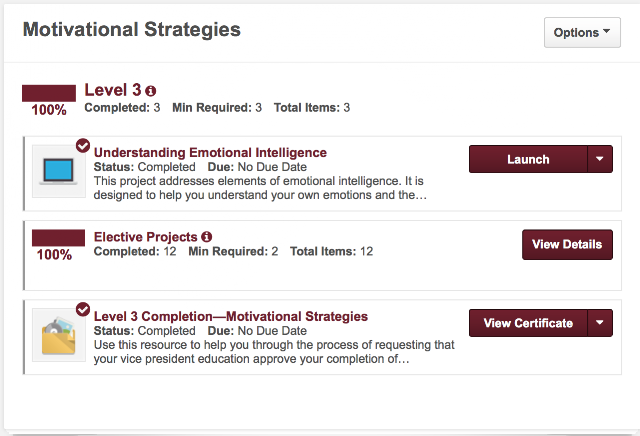Click the Emotional Intelligence project description text
640x436 pixels.
(260, 188)
